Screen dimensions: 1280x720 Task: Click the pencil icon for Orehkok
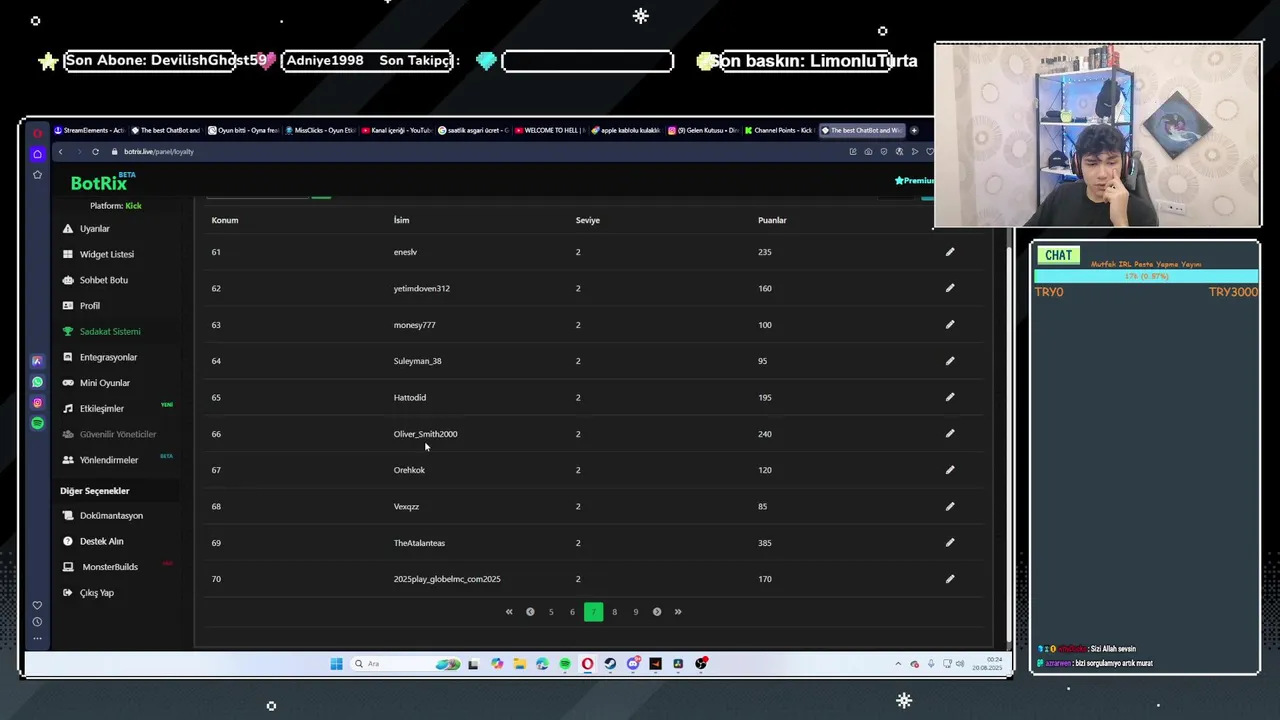(950, 470)
